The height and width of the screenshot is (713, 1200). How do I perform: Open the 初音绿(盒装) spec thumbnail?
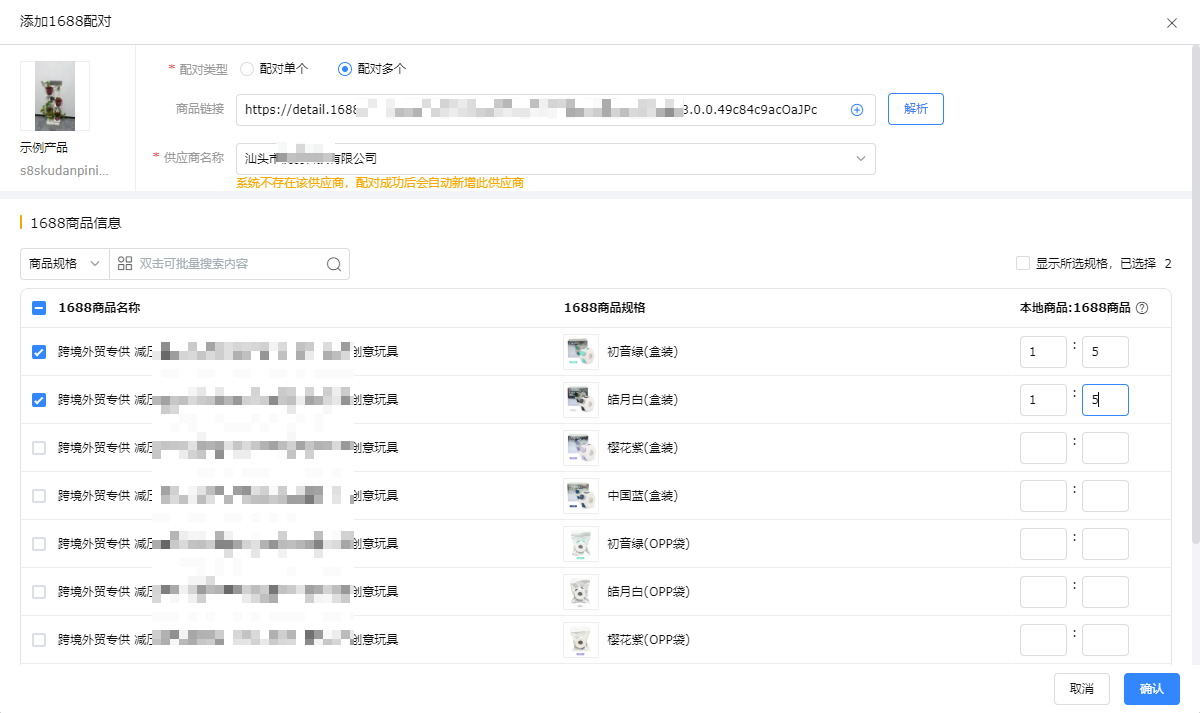pyautogui.click(x=581, y=352)
